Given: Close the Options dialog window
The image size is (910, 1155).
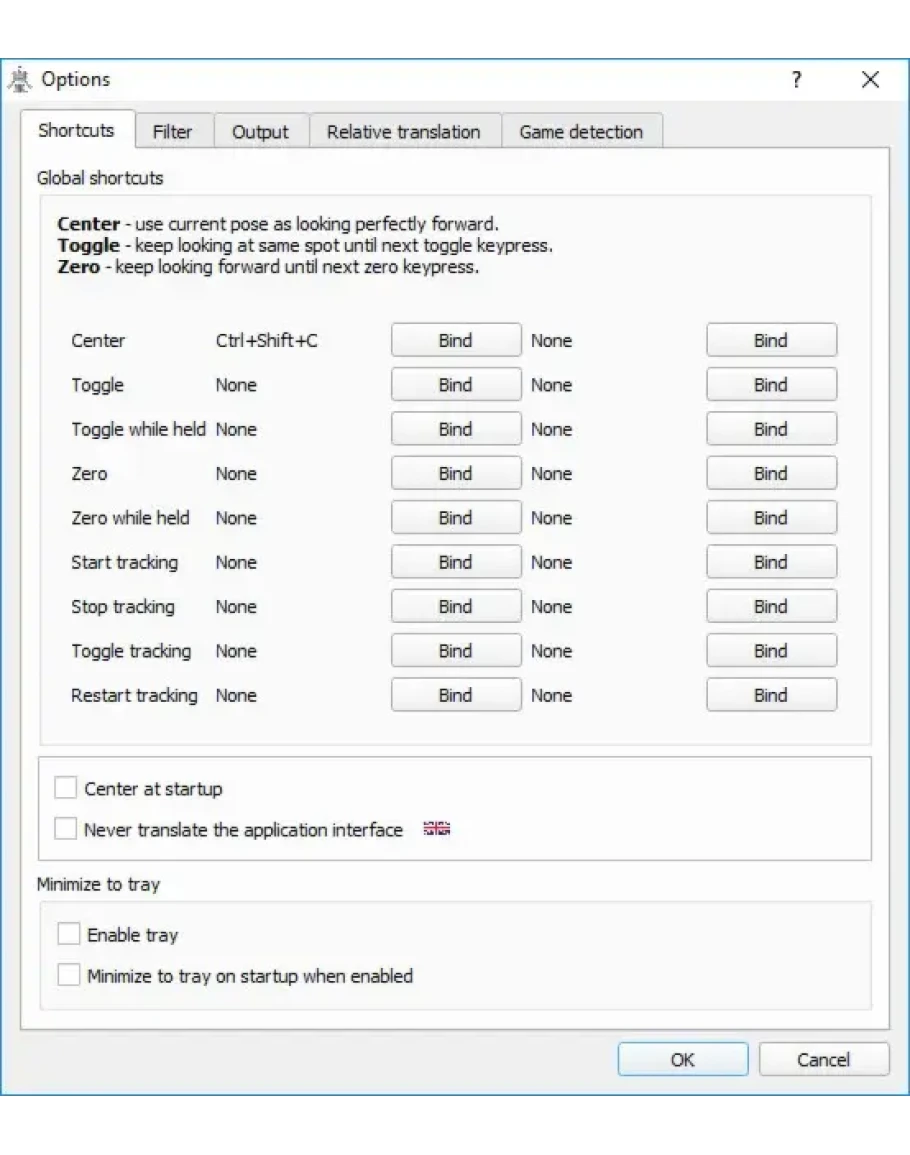Looking at the screenshot, I should (870, 80).
